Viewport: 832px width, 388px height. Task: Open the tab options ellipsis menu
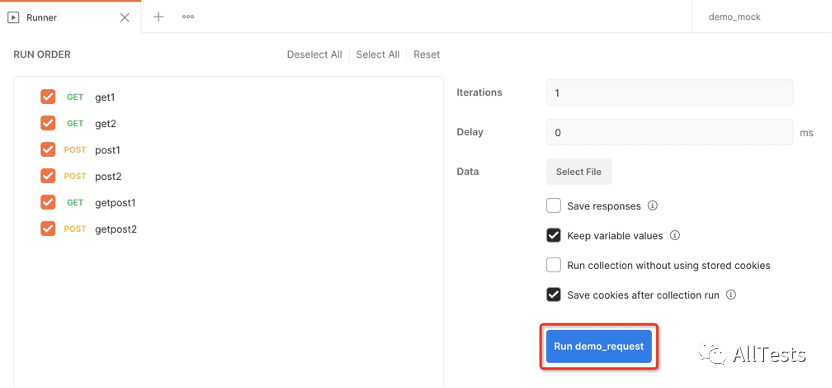188,17
